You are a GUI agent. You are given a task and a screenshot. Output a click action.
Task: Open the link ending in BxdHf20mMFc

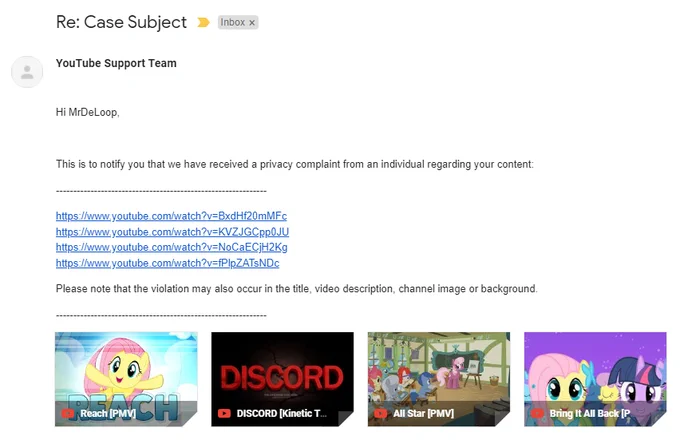(x=171, y=216)
